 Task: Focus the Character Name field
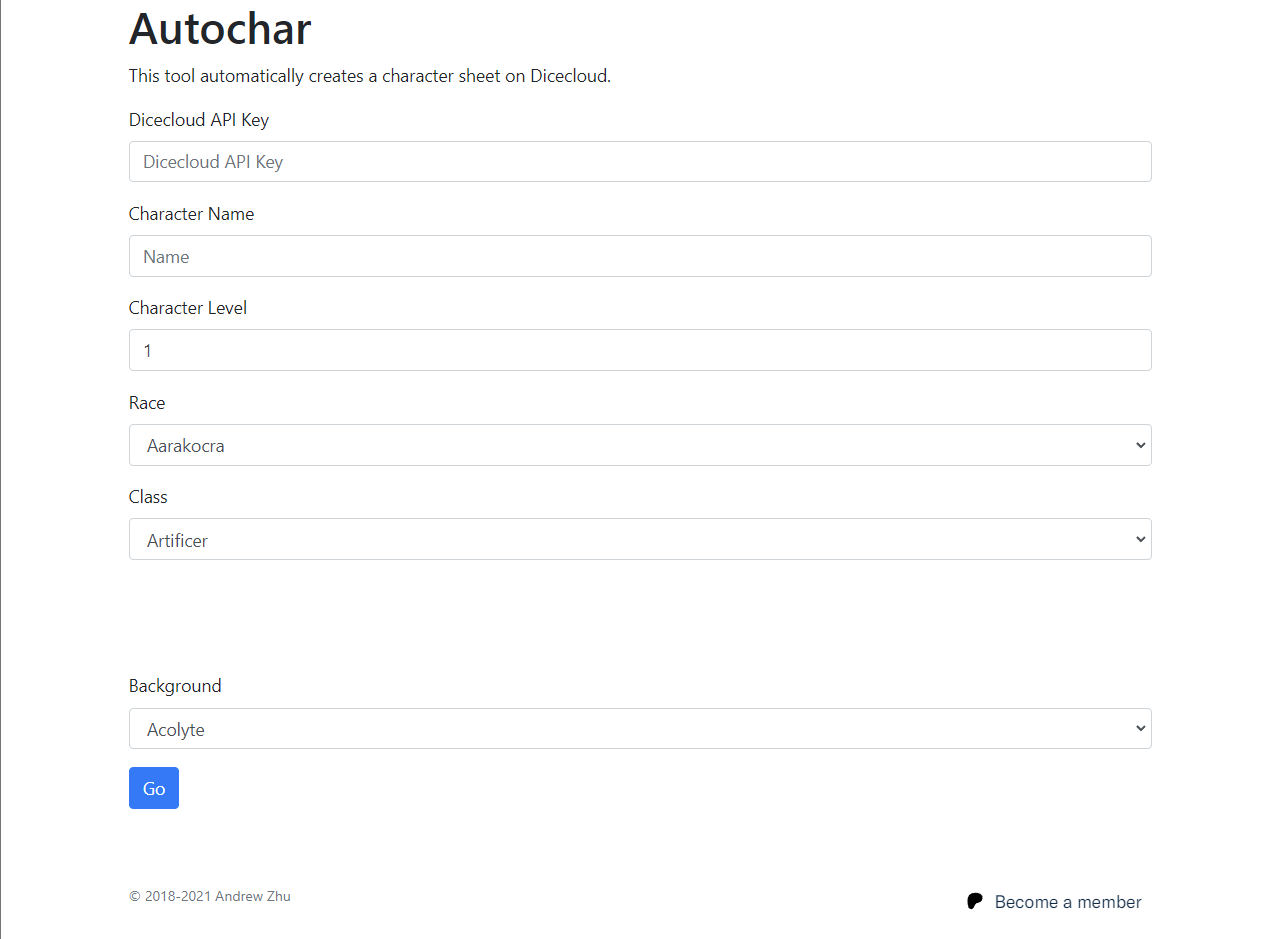(640, 256)
